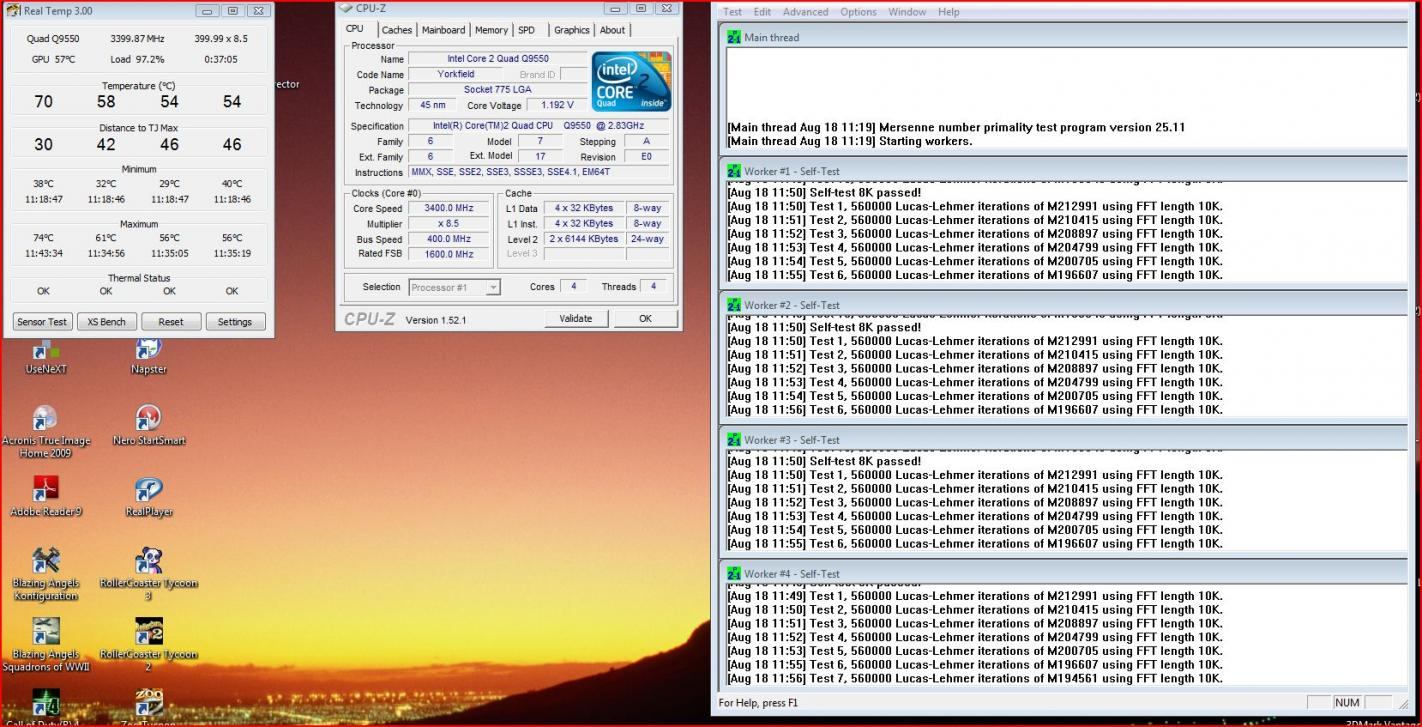
Task: Click the Name field 'Intel Core 2 Quad Q9550'
Action: tap(498, 59)
